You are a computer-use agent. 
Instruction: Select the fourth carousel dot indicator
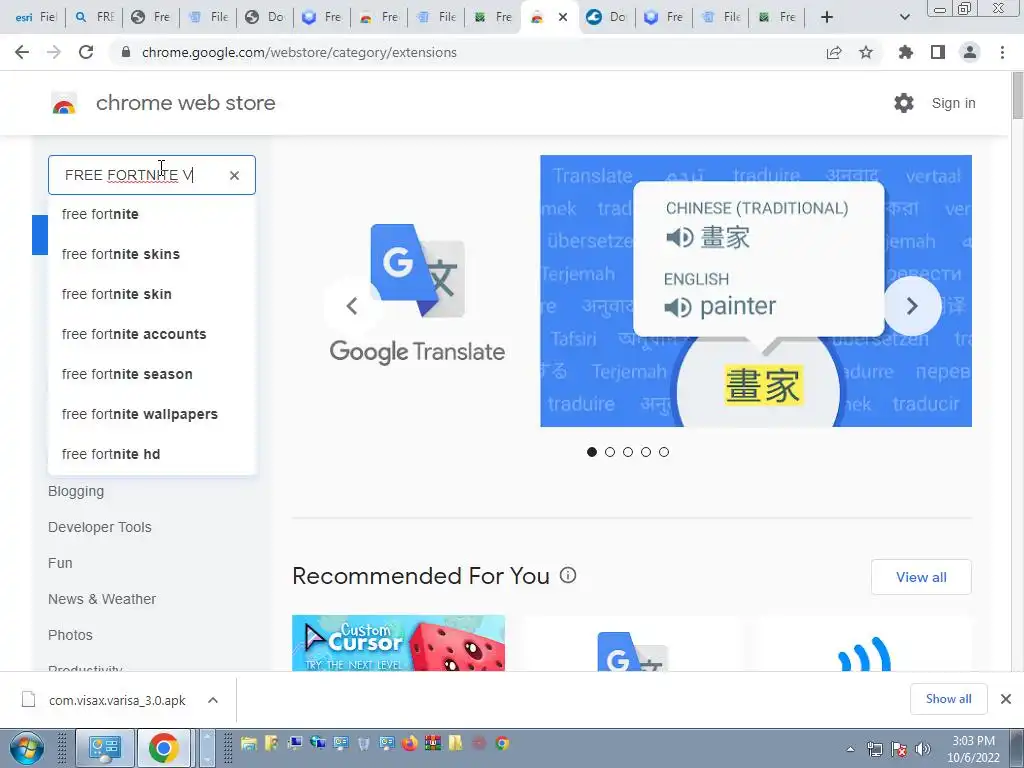(x=646, y=452)
